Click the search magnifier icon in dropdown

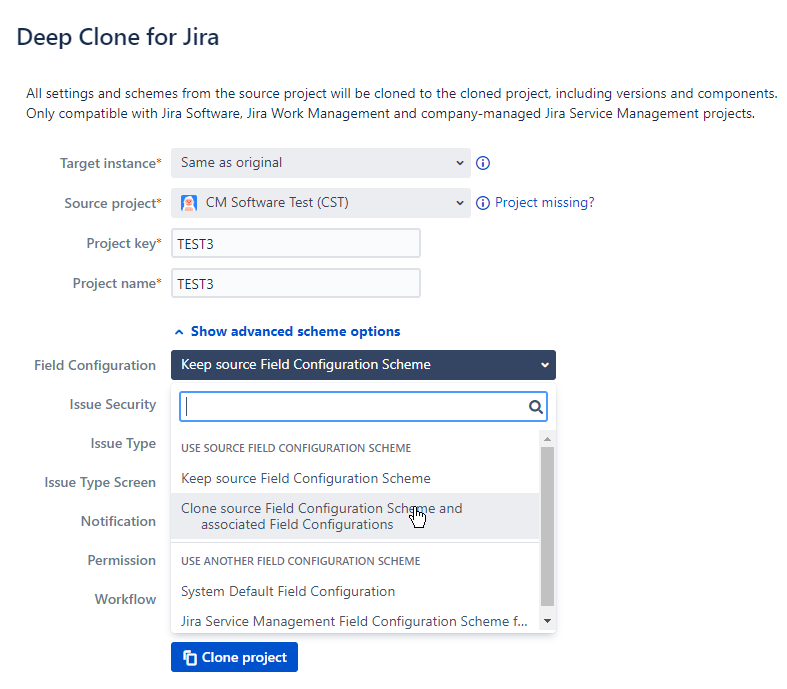tap(536, 406)
